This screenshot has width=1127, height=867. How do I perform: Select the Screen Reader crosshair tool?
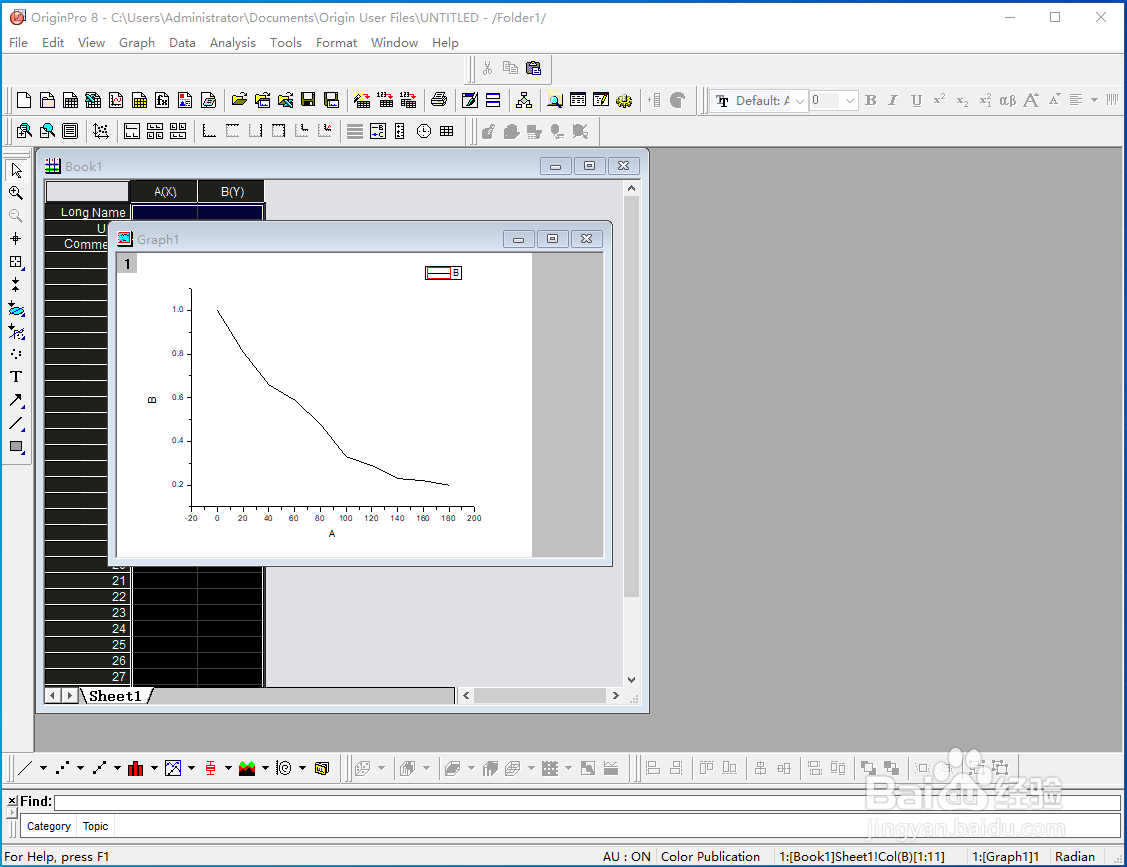16,239
